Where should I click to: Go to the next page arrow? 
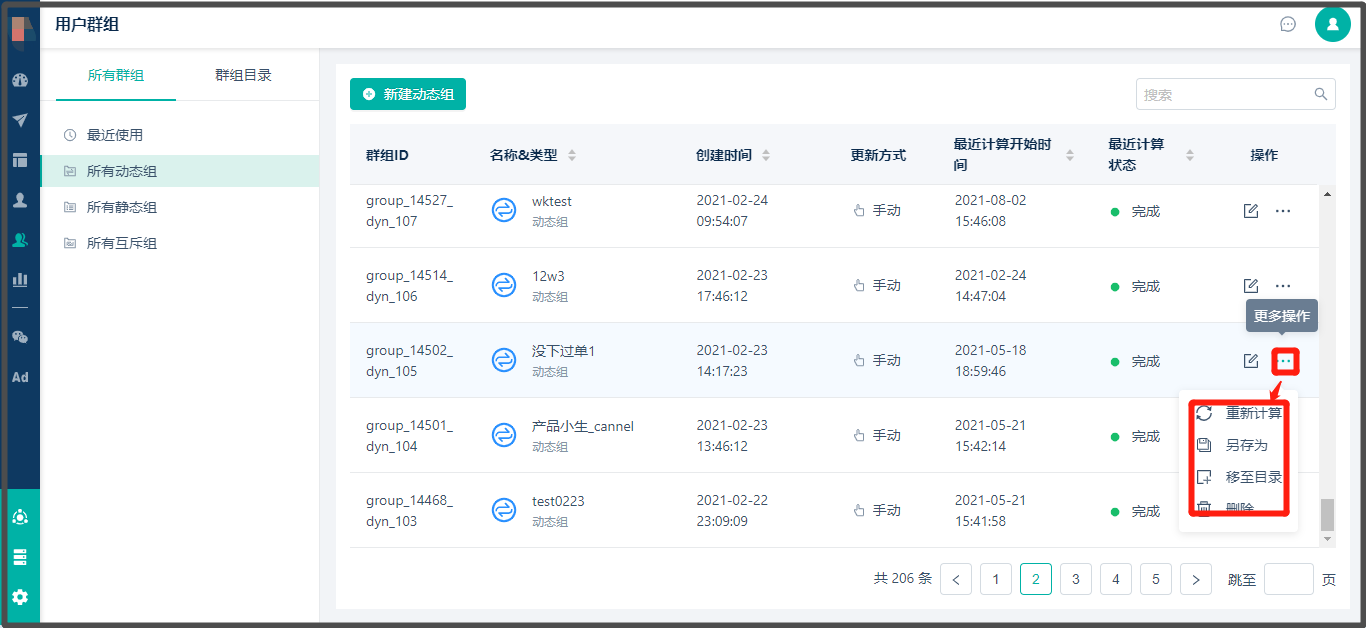(1196, 579)
